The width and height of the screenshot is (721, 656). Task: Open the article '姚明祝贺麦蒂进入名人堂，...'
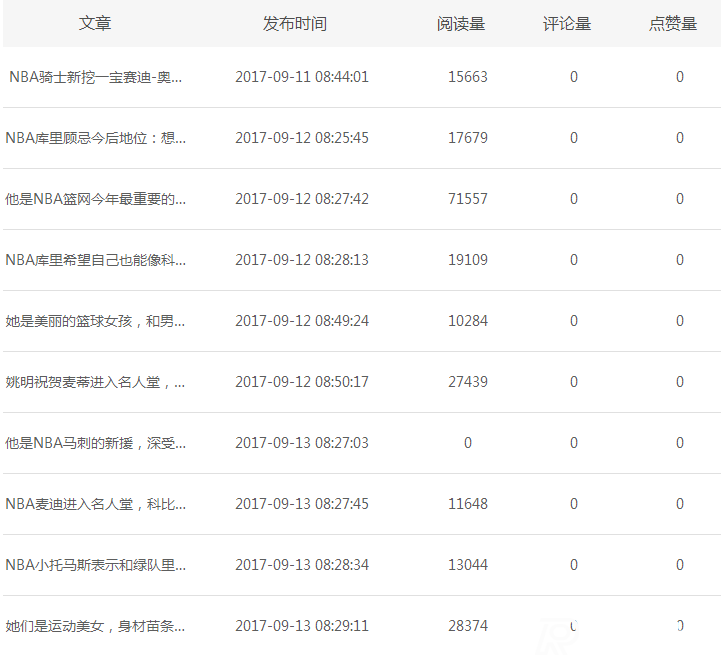[x=96, y=382]
